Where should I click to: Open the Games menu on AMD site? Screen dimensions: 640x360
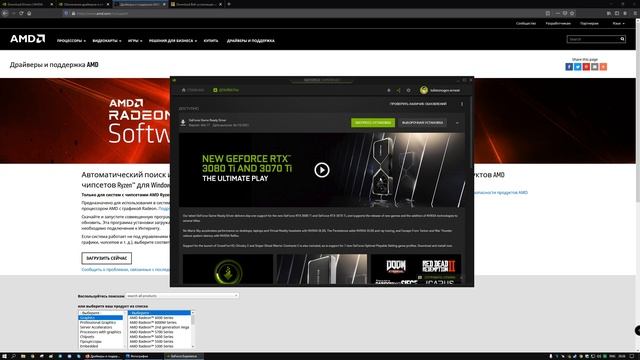coord(135,41)
